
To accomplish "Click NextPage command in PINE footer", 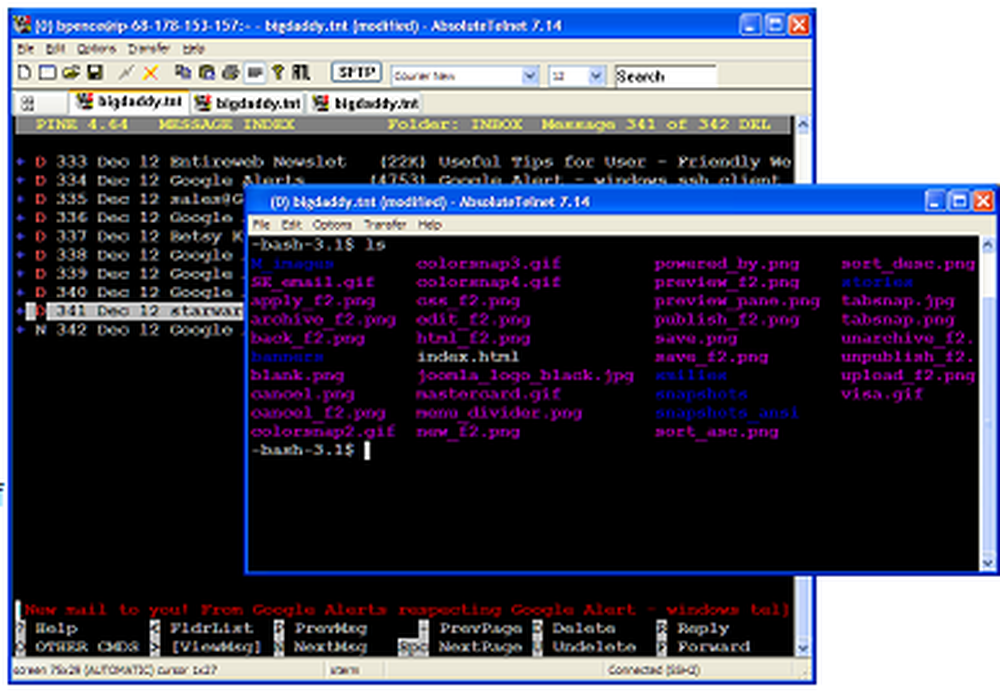I will (481, 647).
